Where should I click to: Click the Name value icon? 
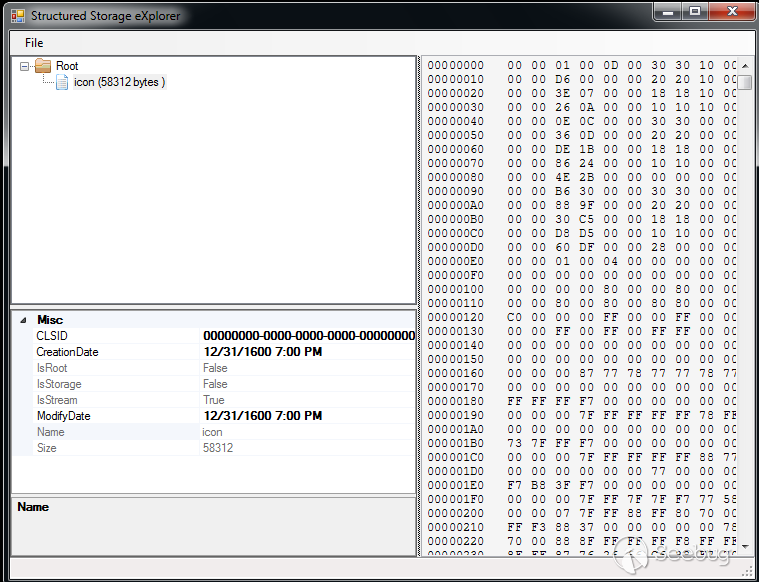tap(212, 432)
